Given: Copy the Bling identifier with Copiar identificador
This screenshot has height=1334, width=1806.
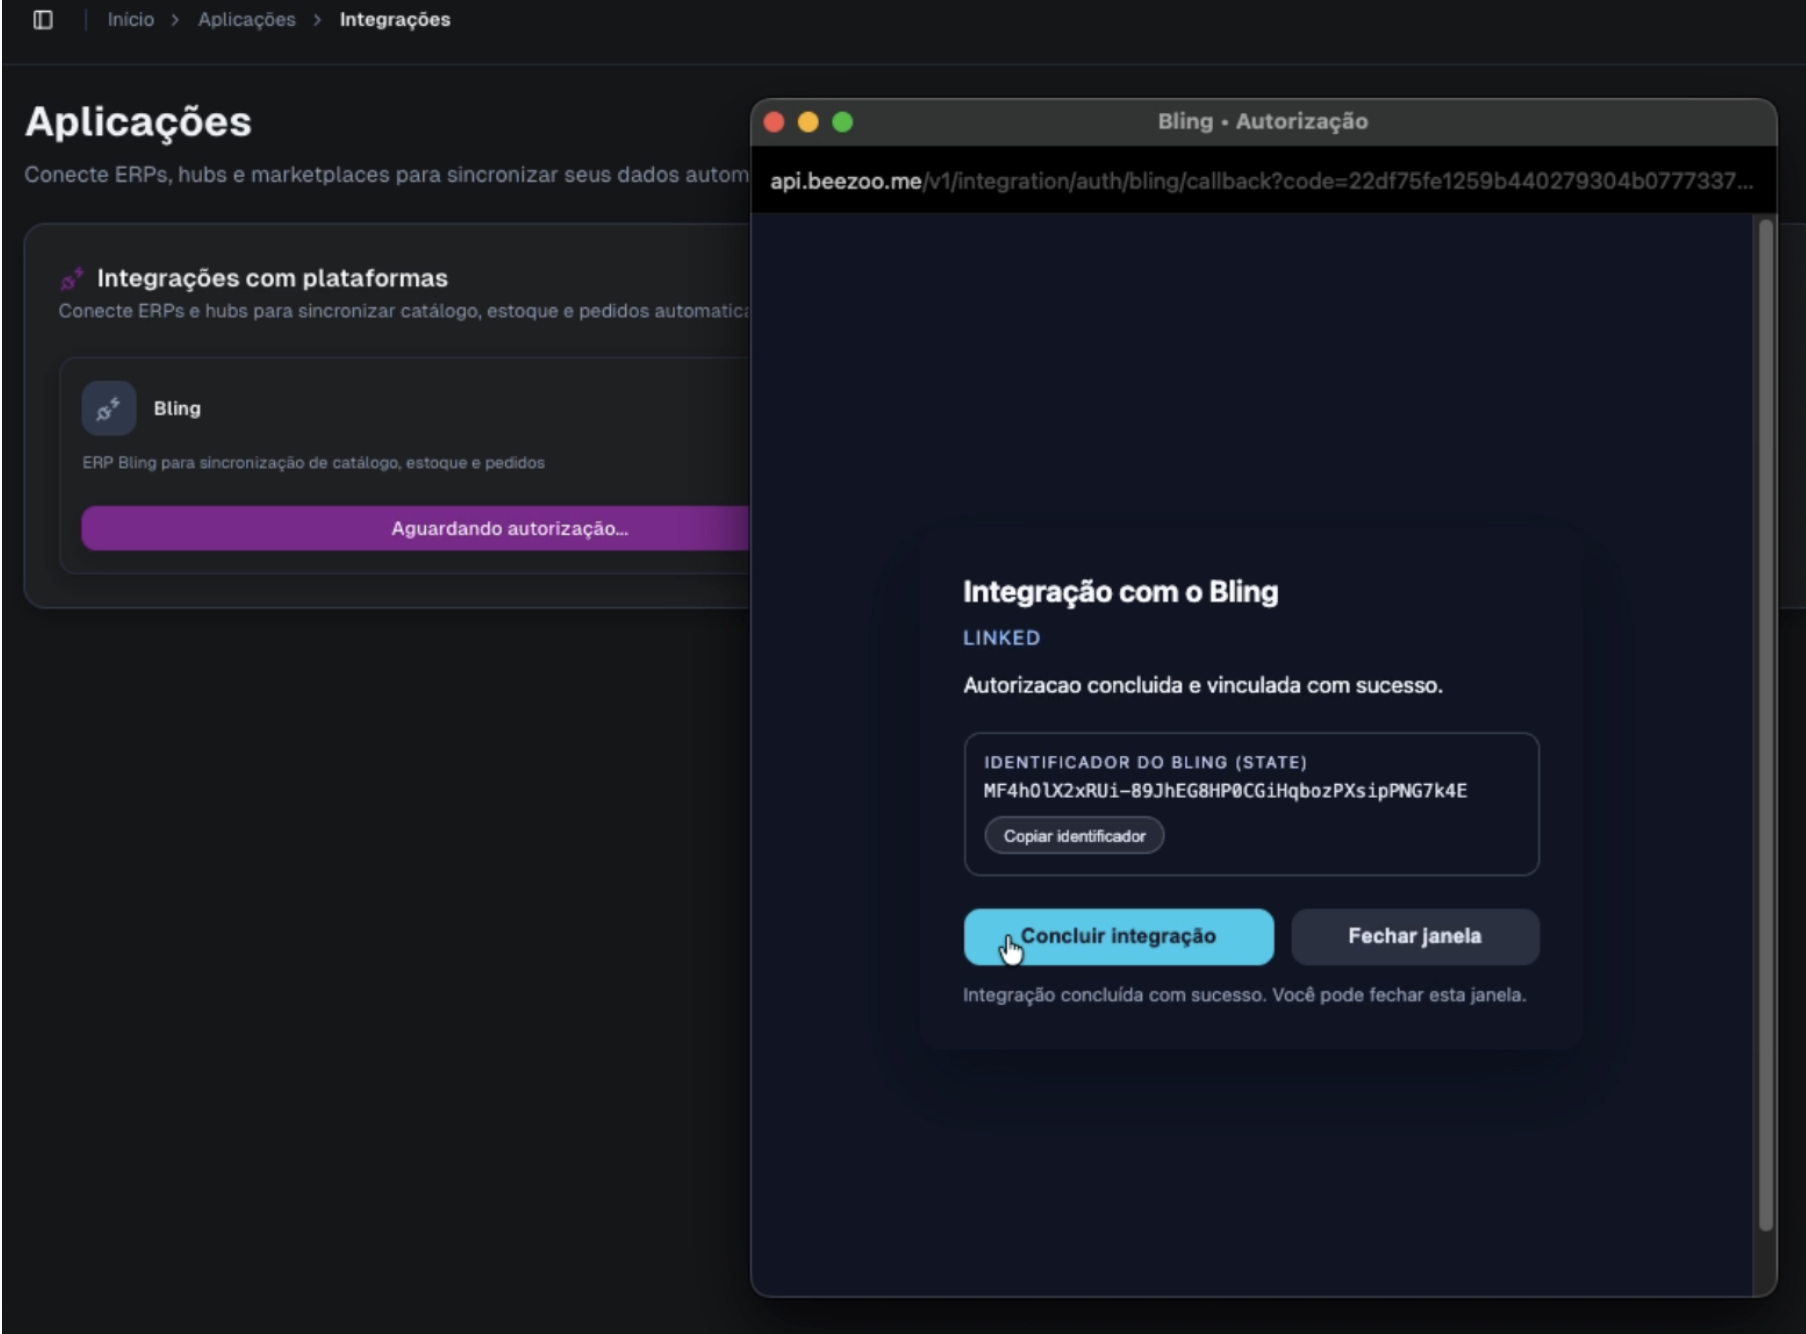Looking at the screenshot, I should click(1074, 836).
